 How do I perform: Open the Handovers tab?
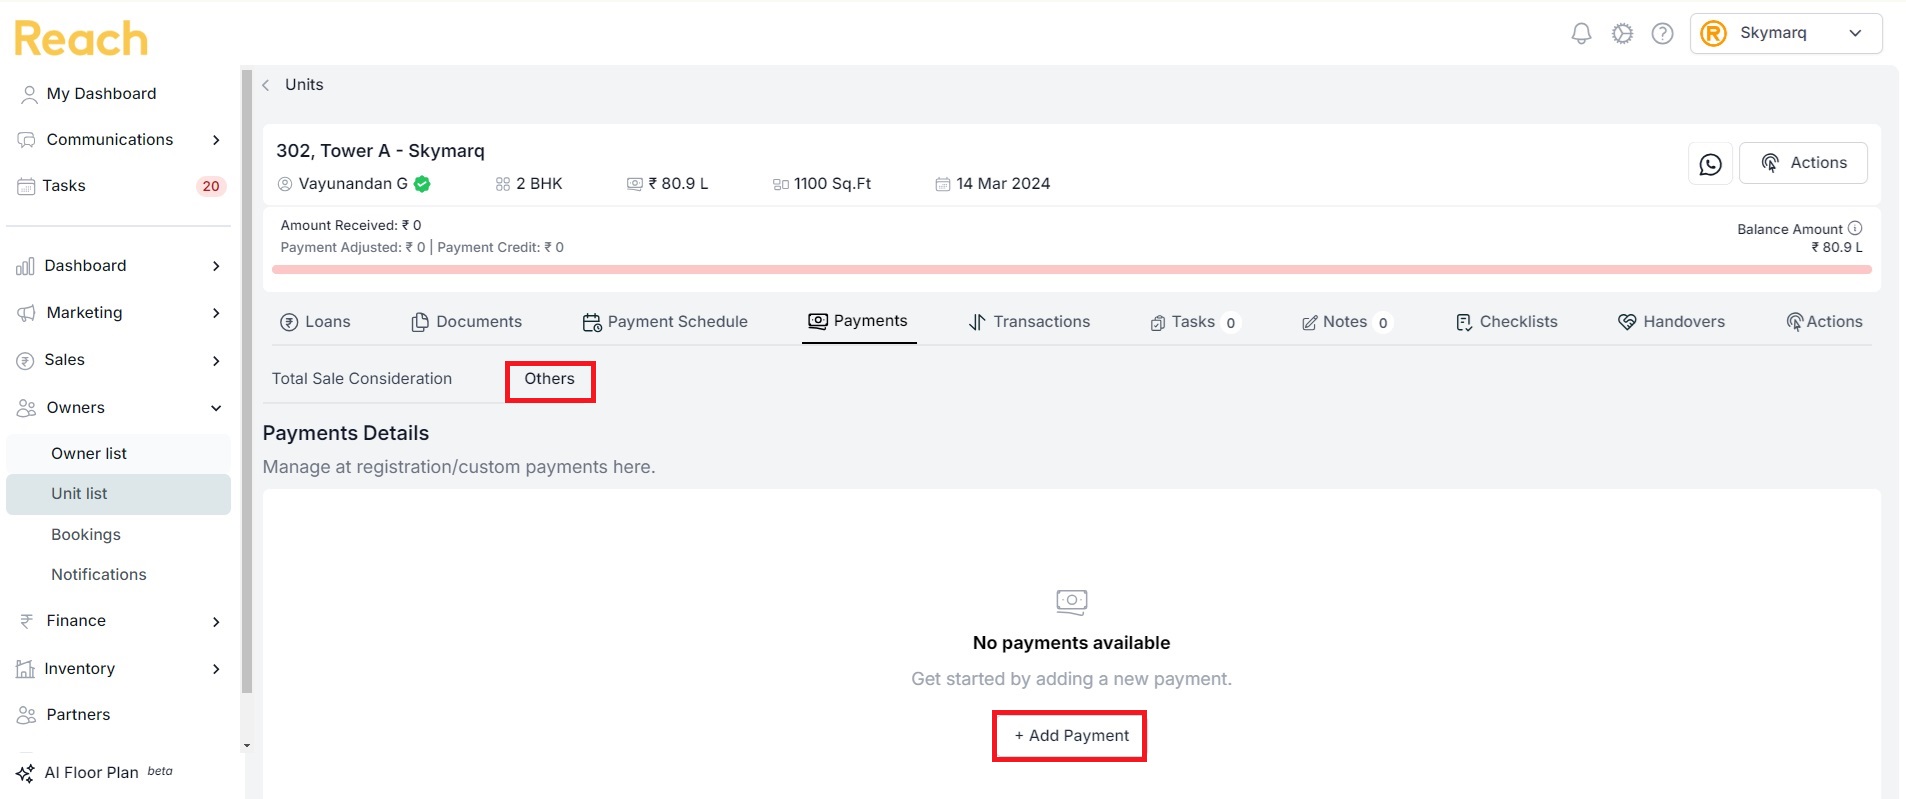(1671, 322)
